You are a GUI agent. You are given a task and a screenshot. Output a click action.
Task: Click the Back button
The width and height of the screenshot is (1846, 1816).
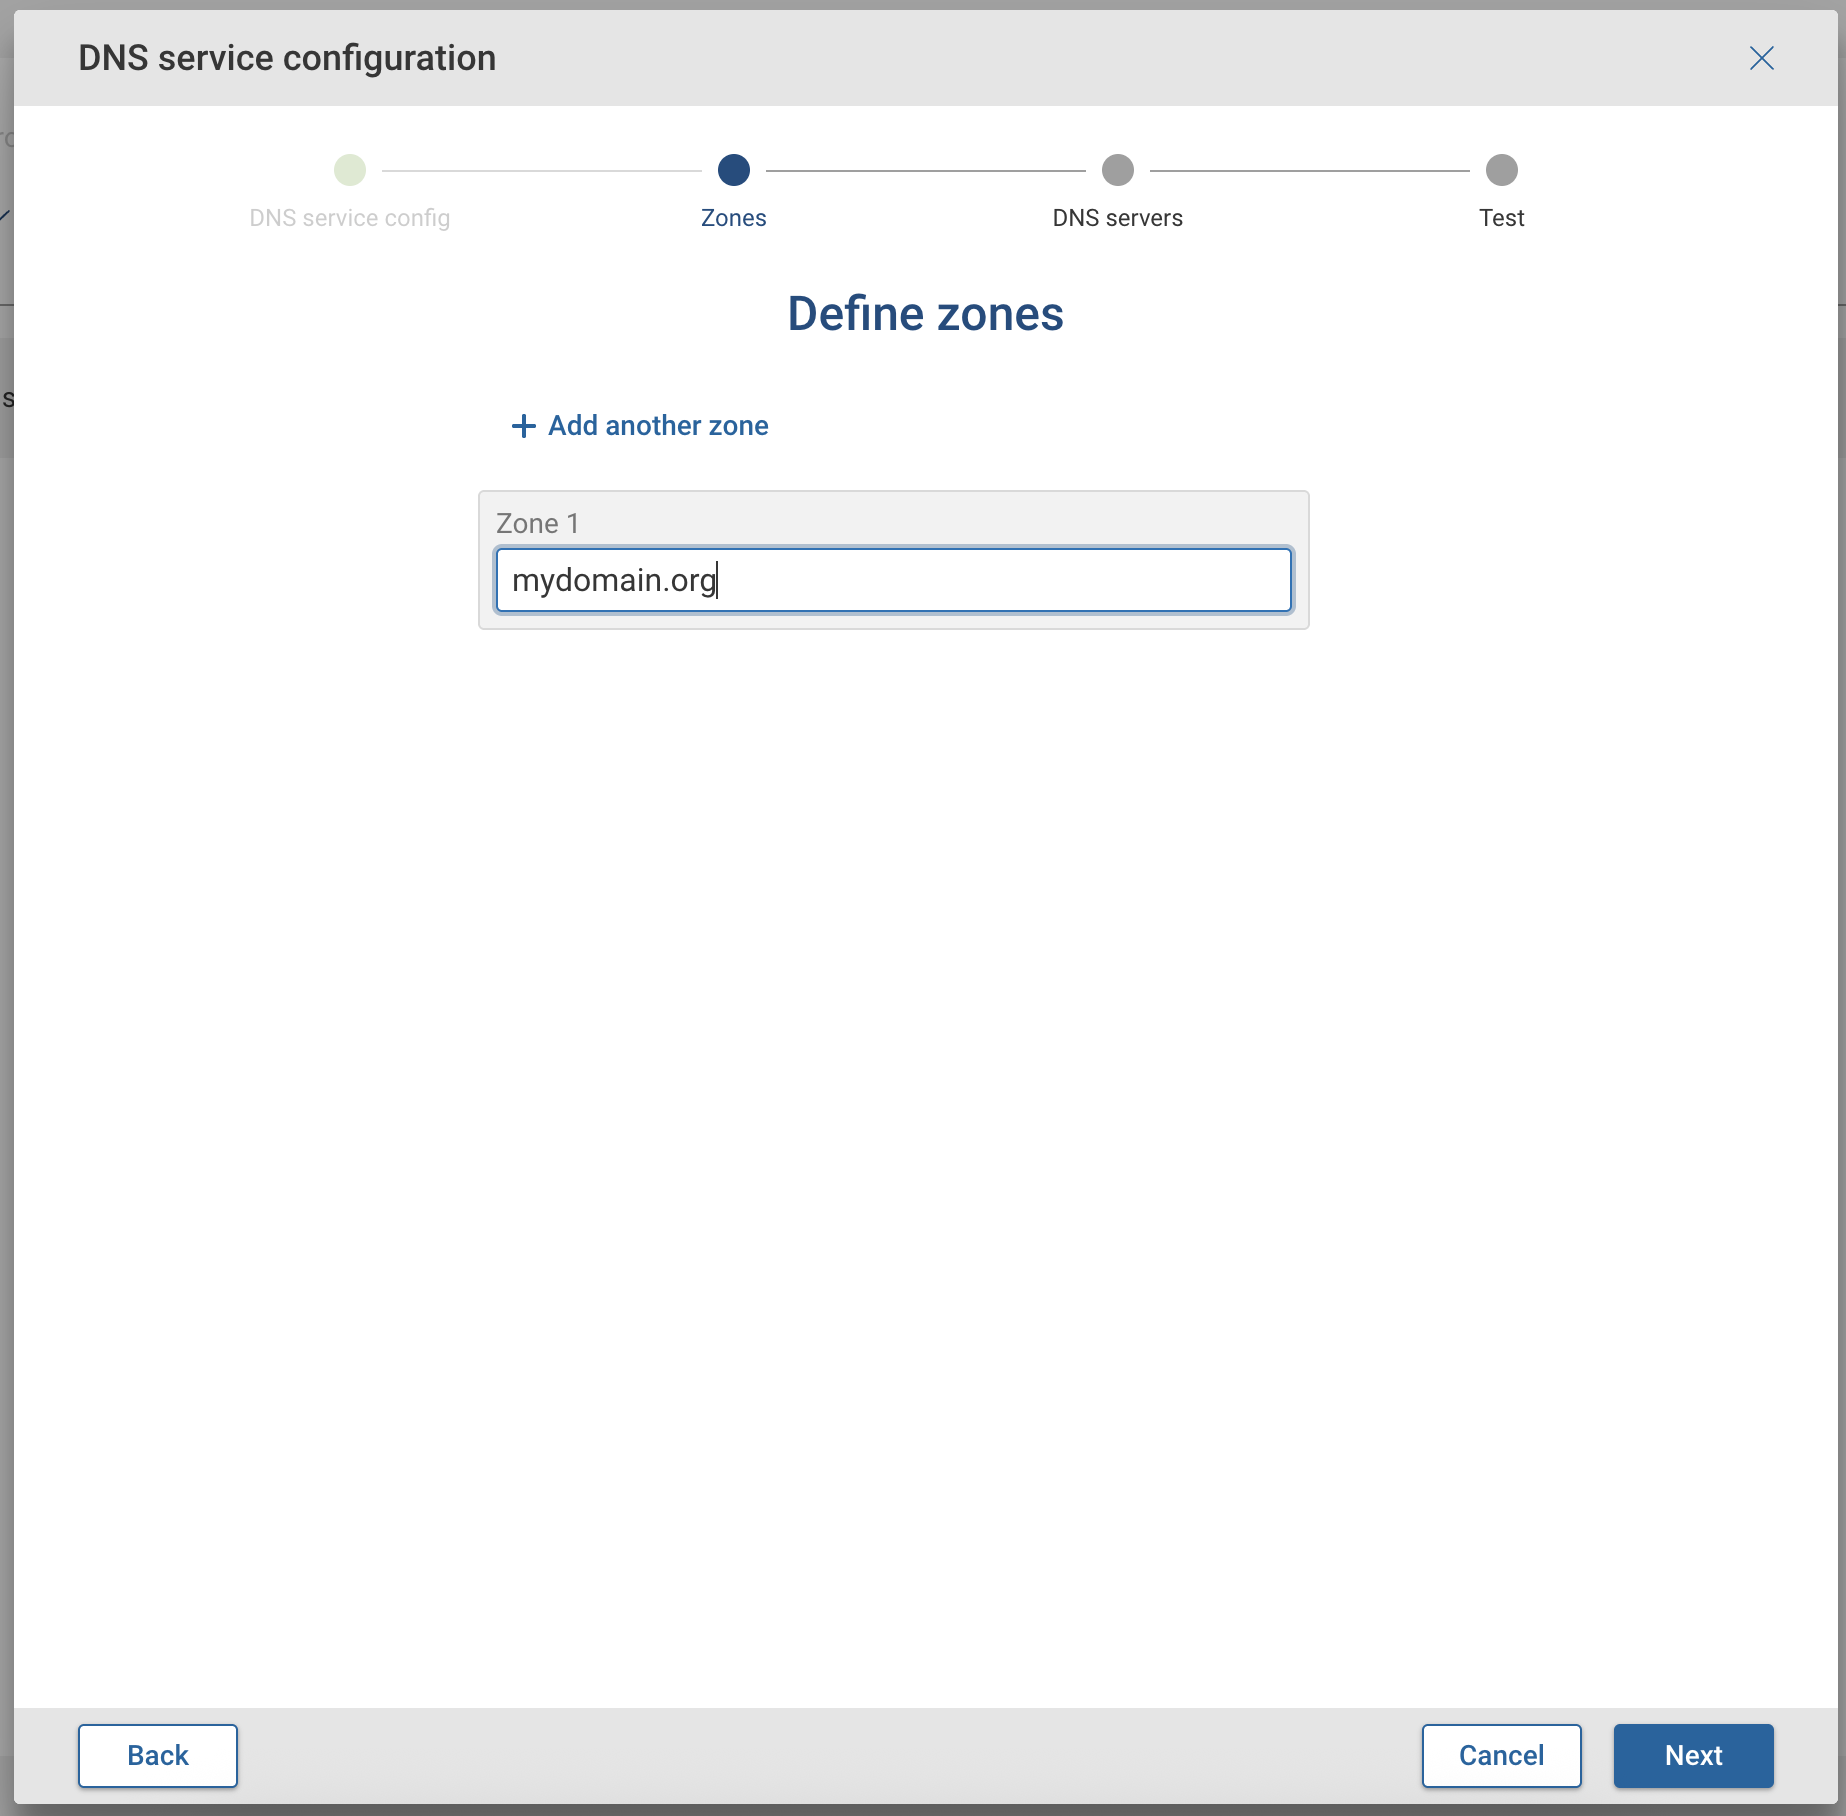pos(157,1755)
